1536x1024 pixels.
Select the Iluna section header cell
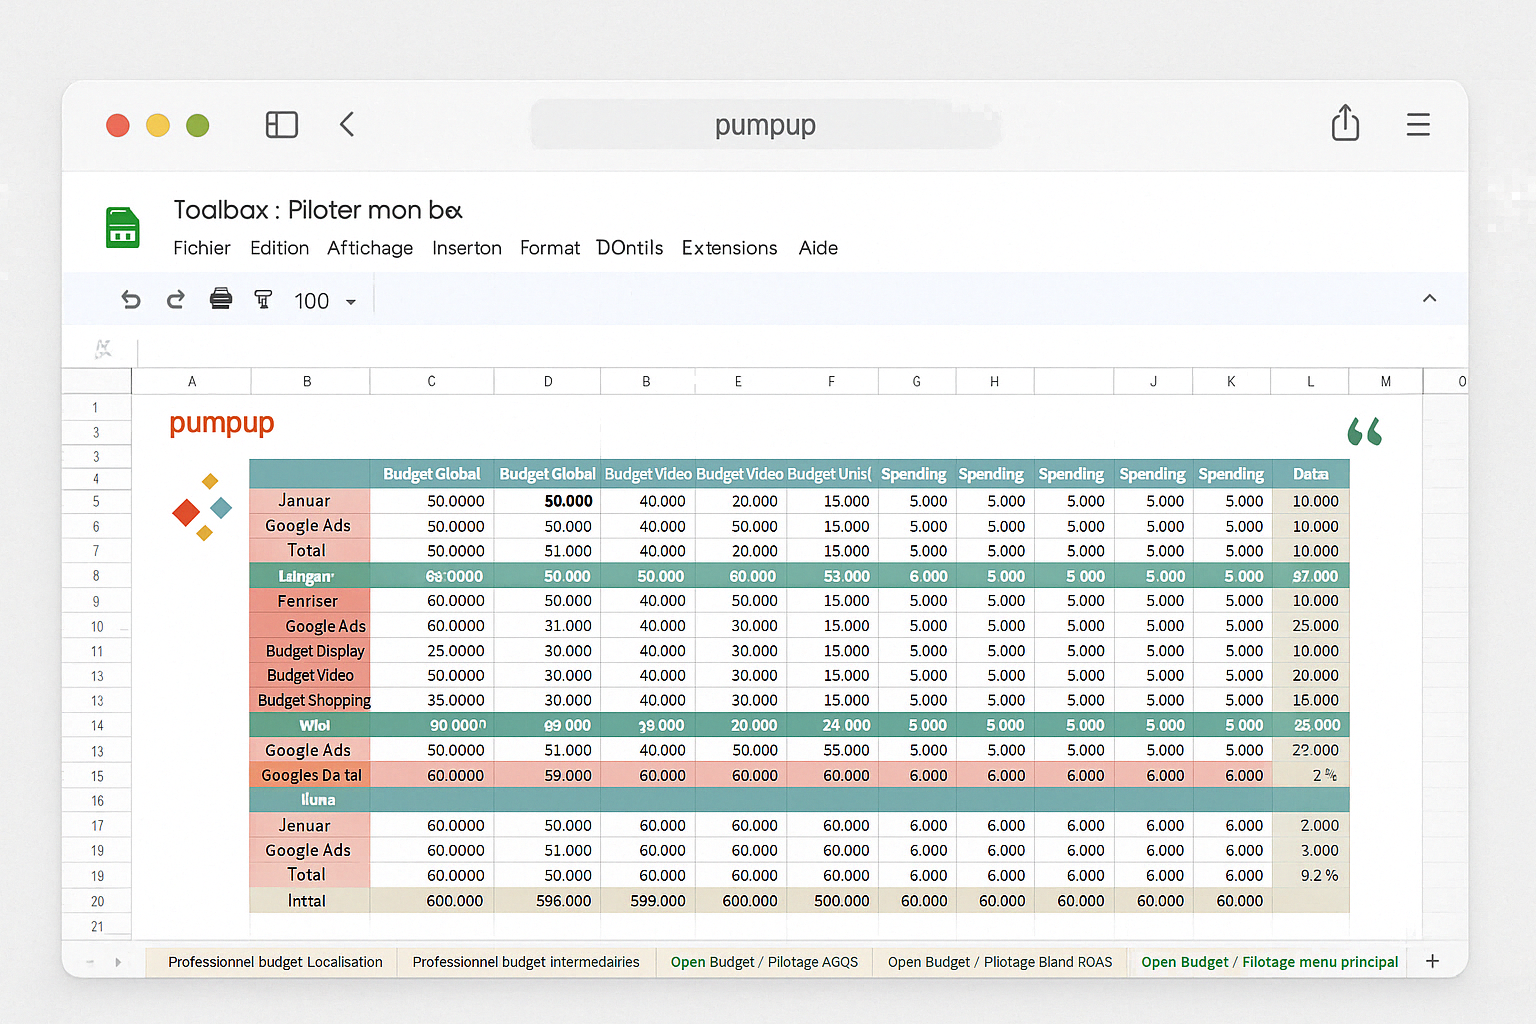point(310,800)
